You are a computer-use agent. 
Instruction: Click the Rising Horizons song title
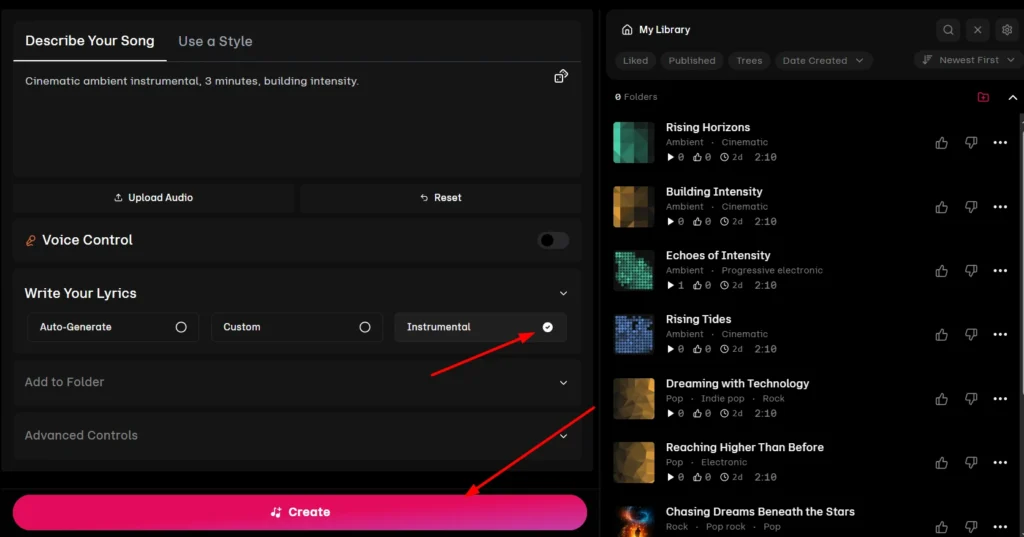pos(707,127)
